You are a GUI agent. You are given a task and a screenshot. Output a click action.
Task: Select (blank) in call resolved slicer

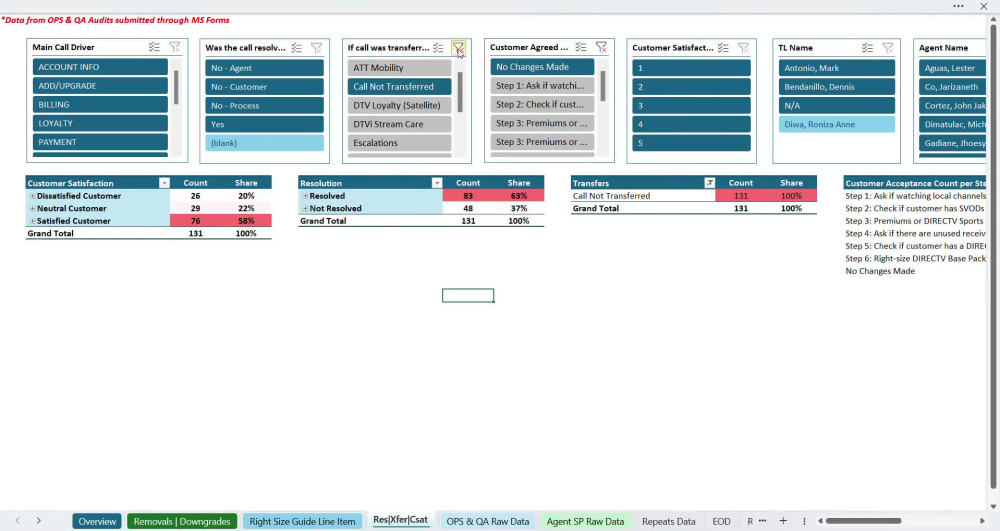click(265, 143)
